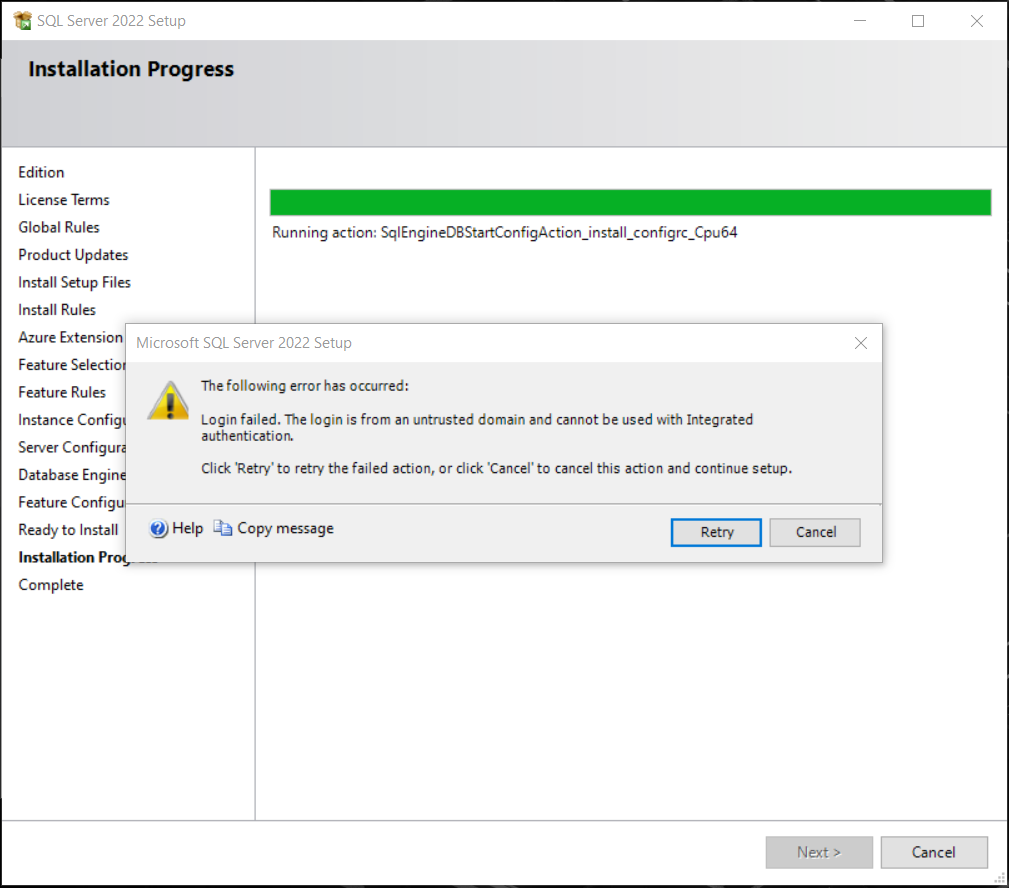Screen dimensions: 1009x888
Task: Select Server Configuration step in sidebar
Action: coord(71,447)
